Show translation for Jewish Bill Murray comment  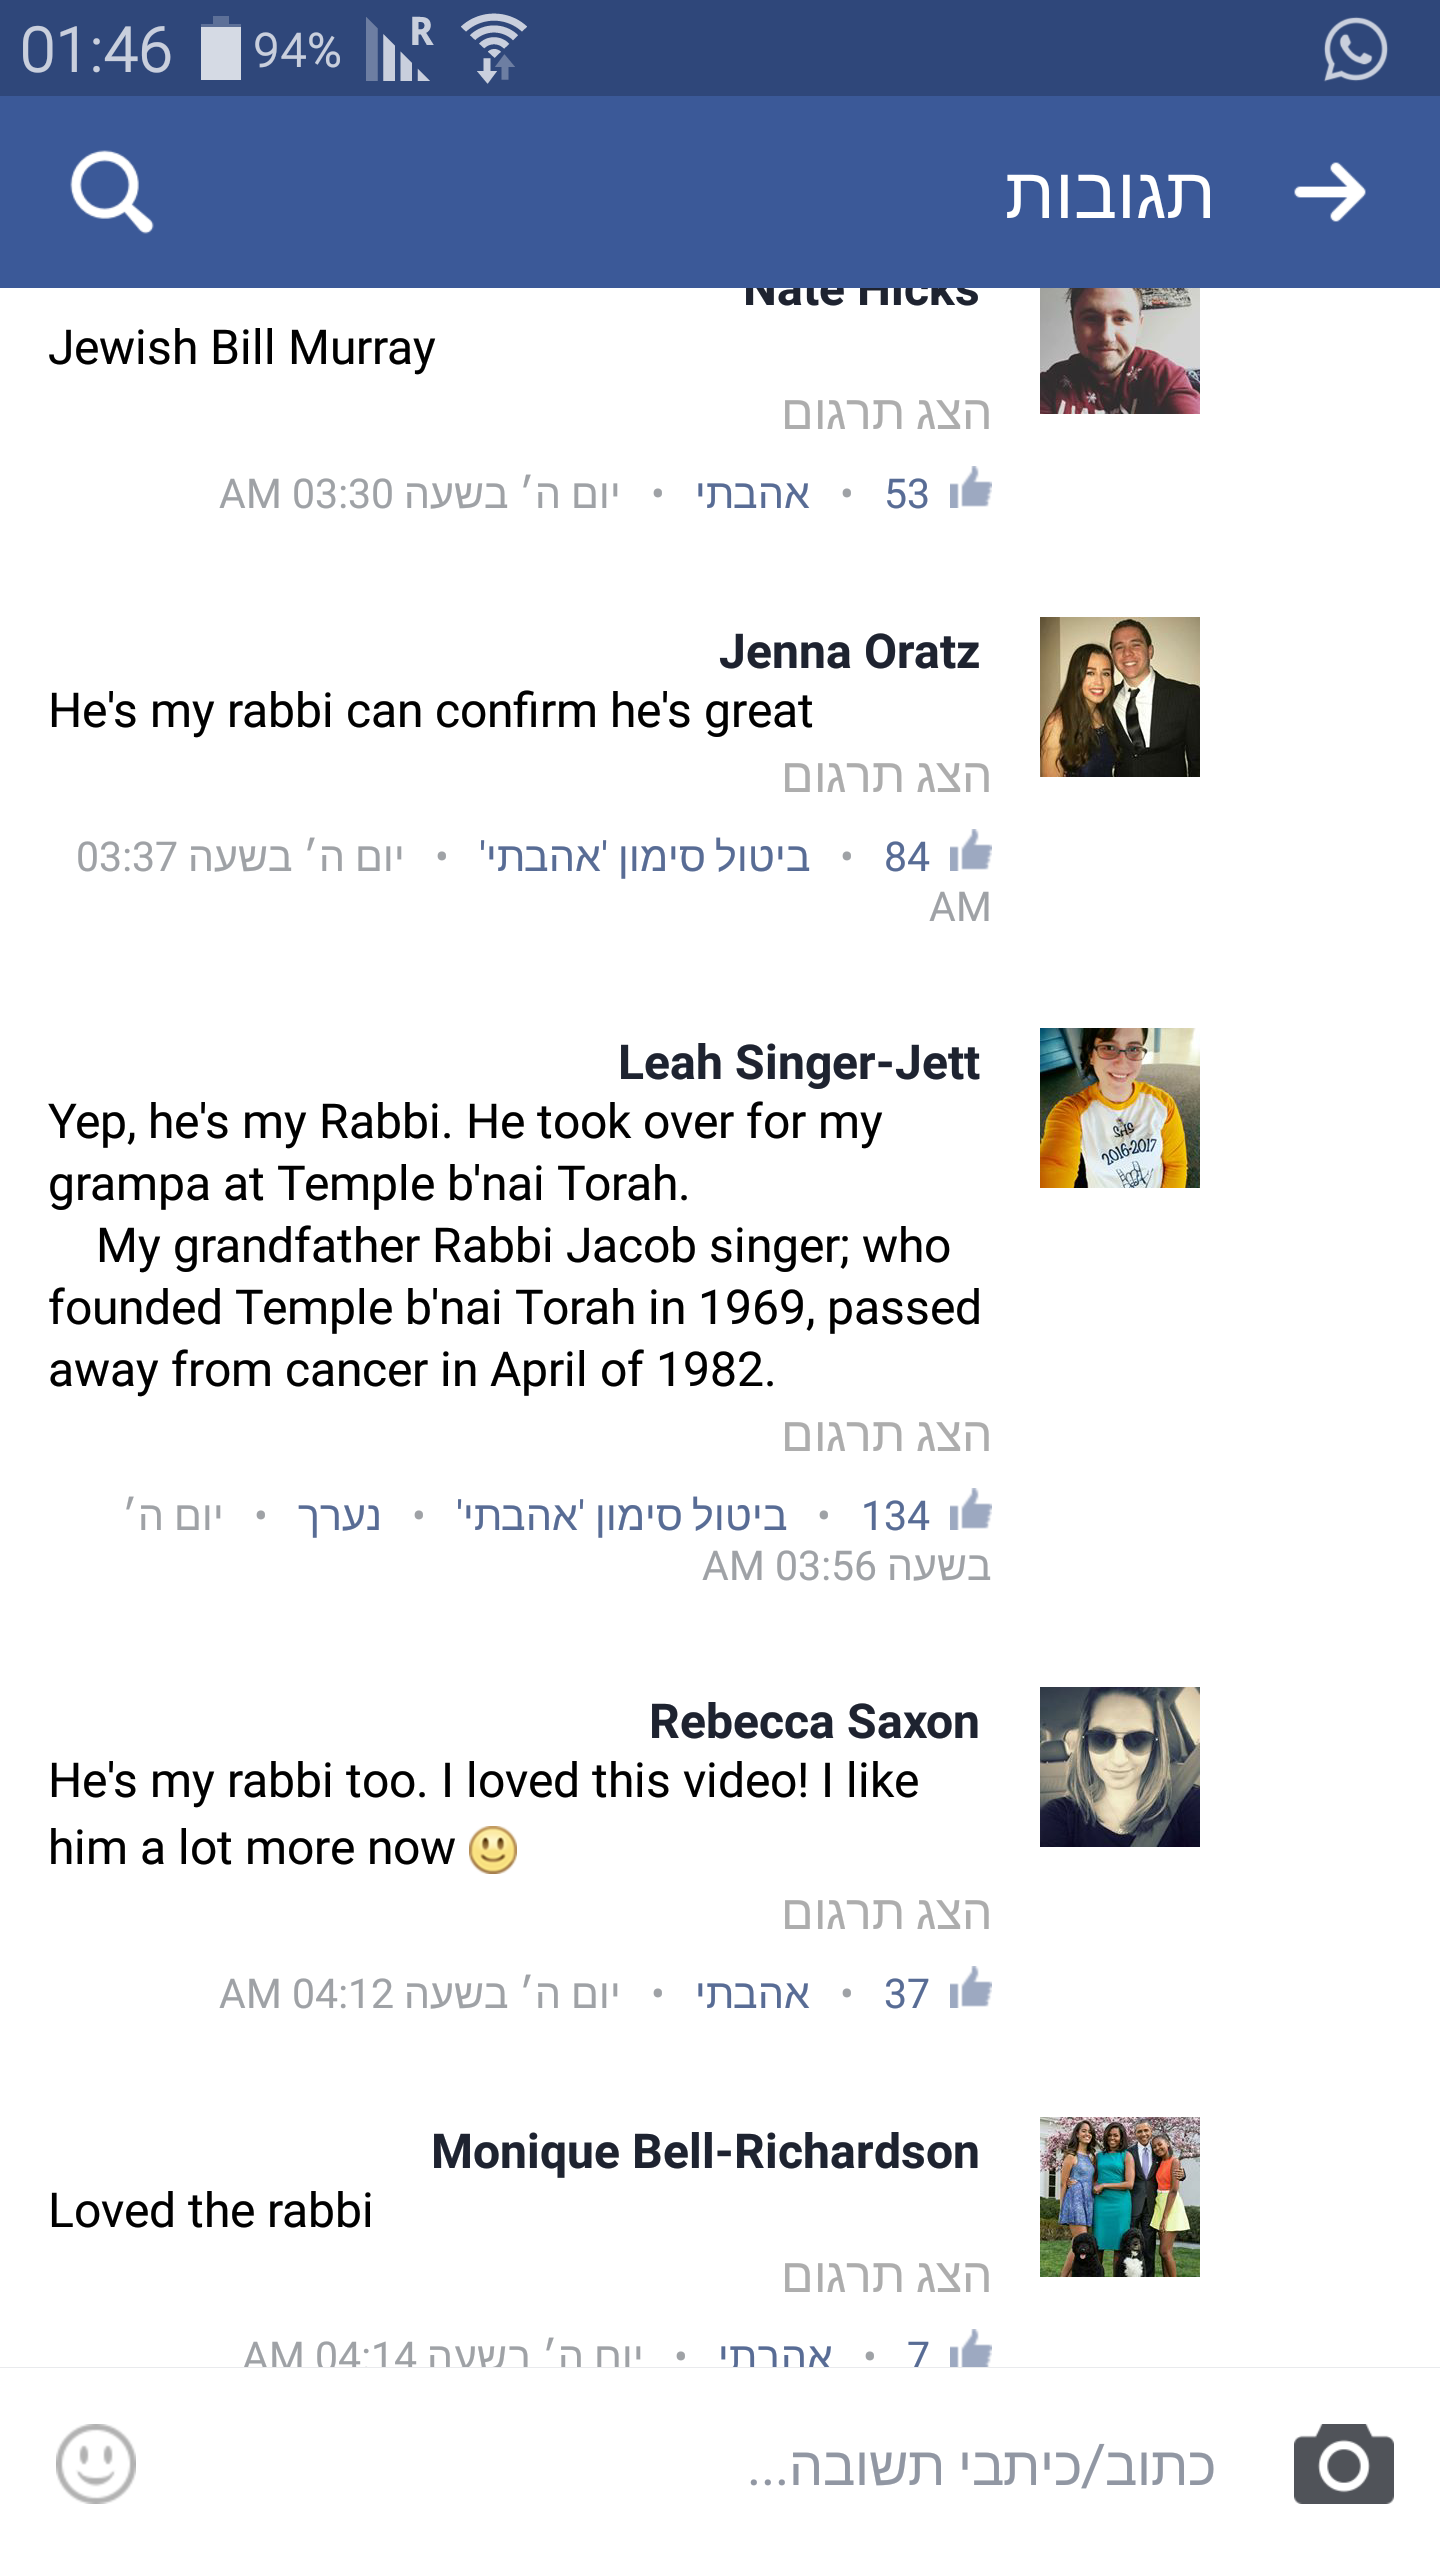(886, 414)
